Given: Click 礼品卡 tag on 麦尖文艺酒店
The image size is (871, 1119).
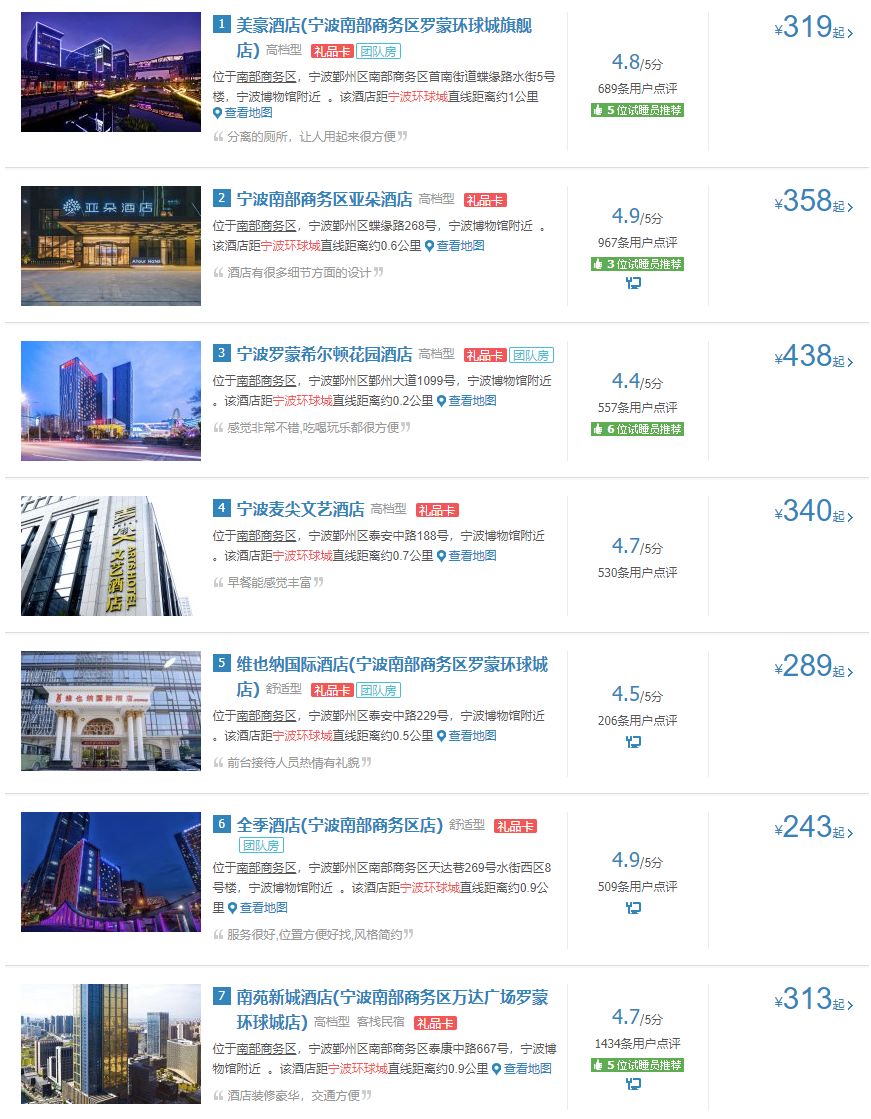Looking at the screenshot, I should click(x=437, y=510).
